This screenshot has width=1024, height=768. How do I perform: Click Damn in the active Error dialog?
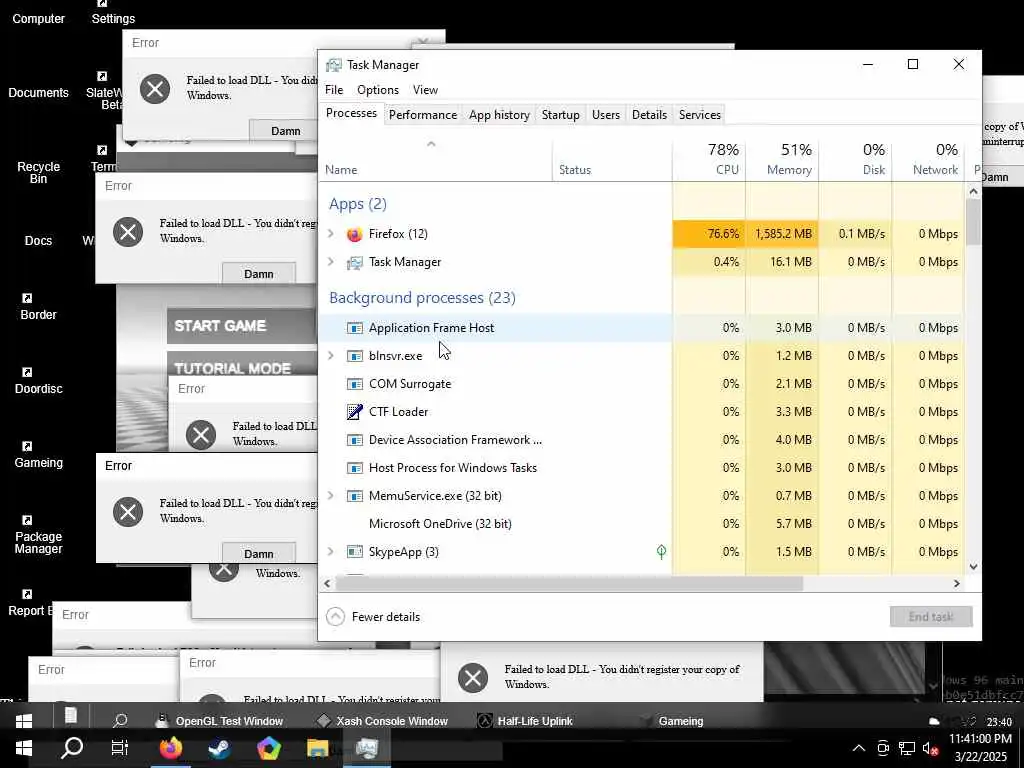pyautogui.click(x=259, y=554)
